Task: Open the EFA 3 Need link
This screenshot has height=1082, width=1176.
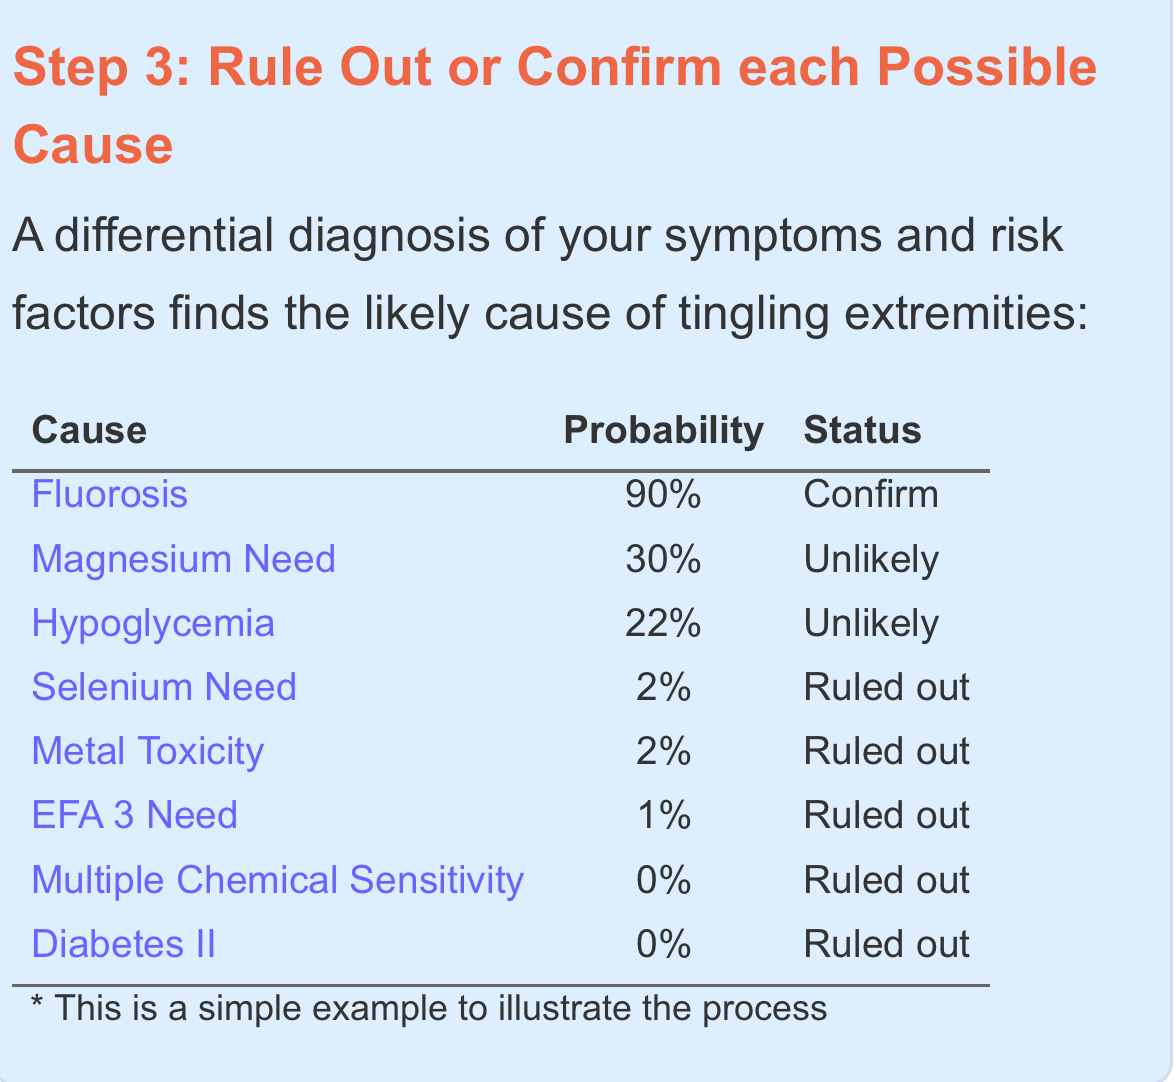Action: [135, 815]
